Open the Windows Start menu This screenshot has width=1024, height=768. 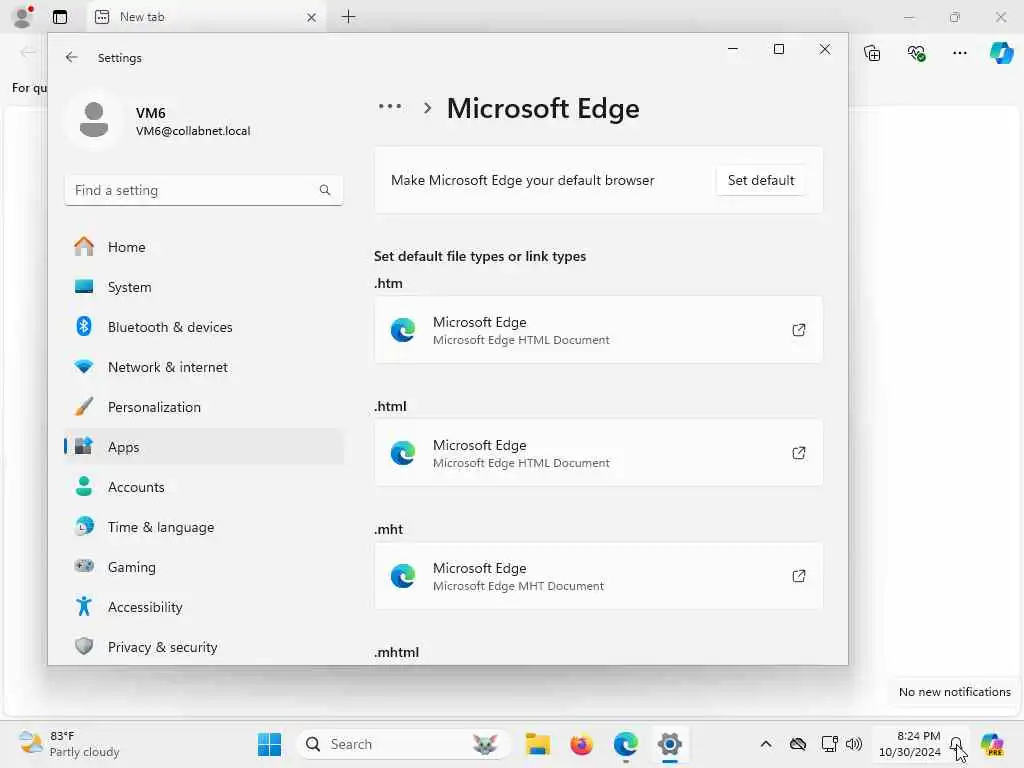coord(269,744)
